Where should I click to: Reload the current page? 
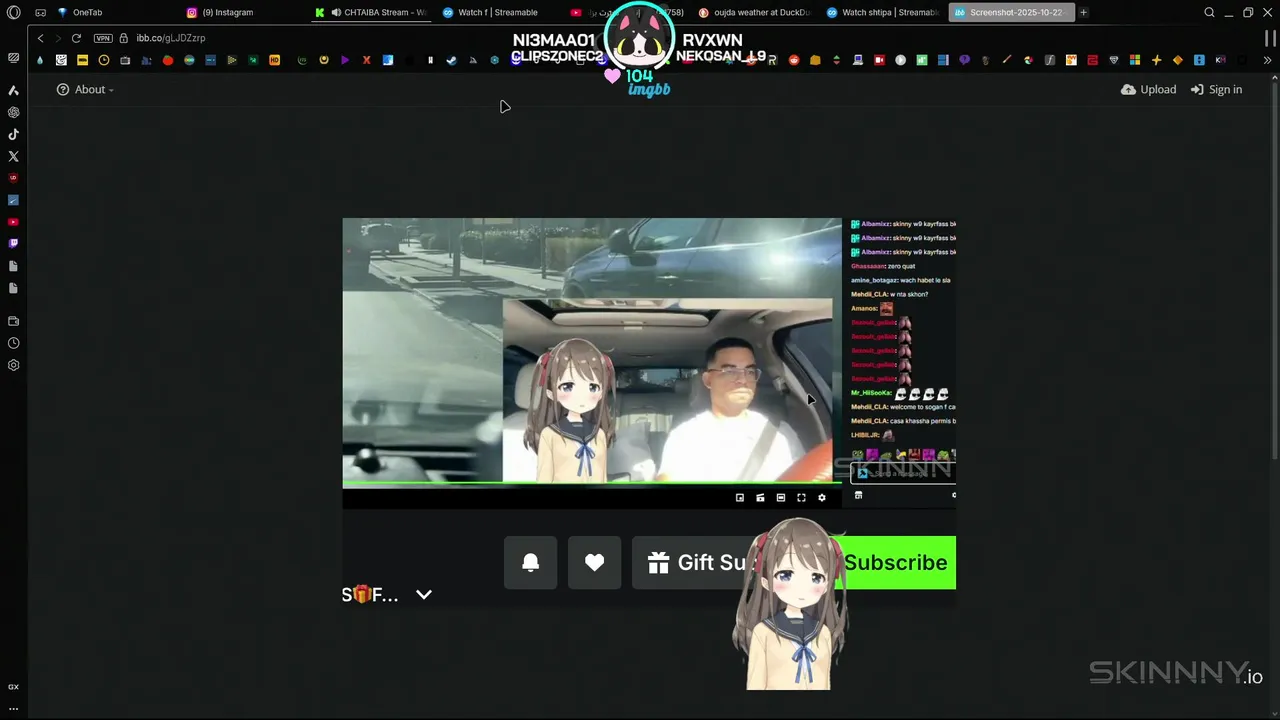point(76,38)
